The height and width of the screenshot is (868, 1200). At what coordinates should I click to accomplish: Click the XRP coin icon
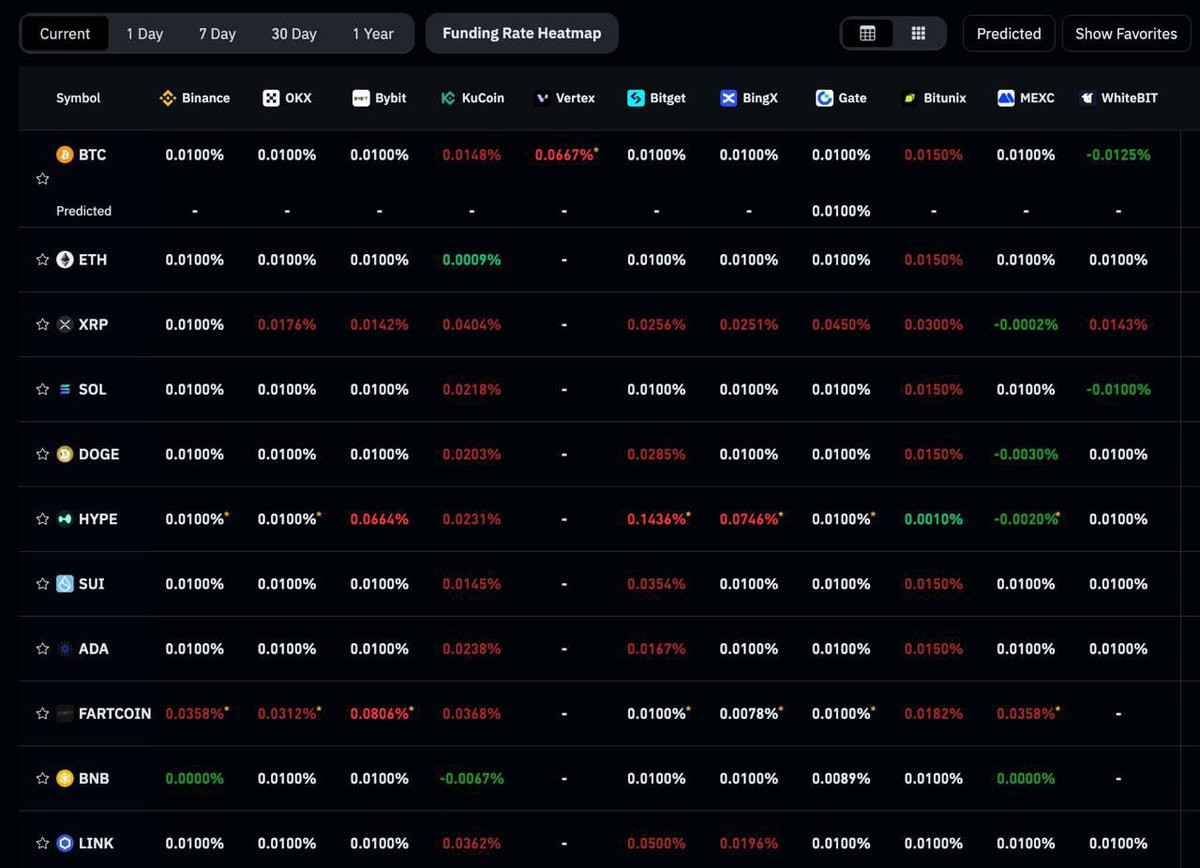pyautogui.click(x=65, y=325)
